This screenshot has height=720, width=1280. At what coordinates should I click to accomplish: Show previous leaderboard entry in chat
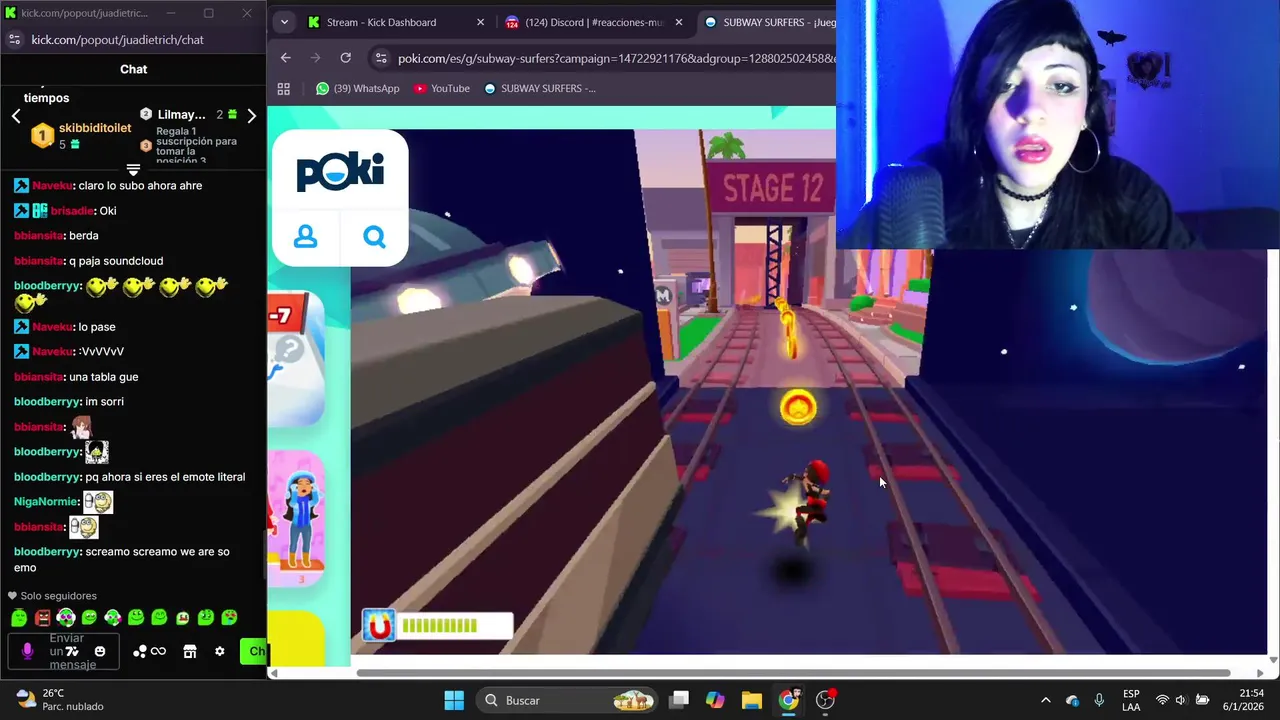(16, 116)
